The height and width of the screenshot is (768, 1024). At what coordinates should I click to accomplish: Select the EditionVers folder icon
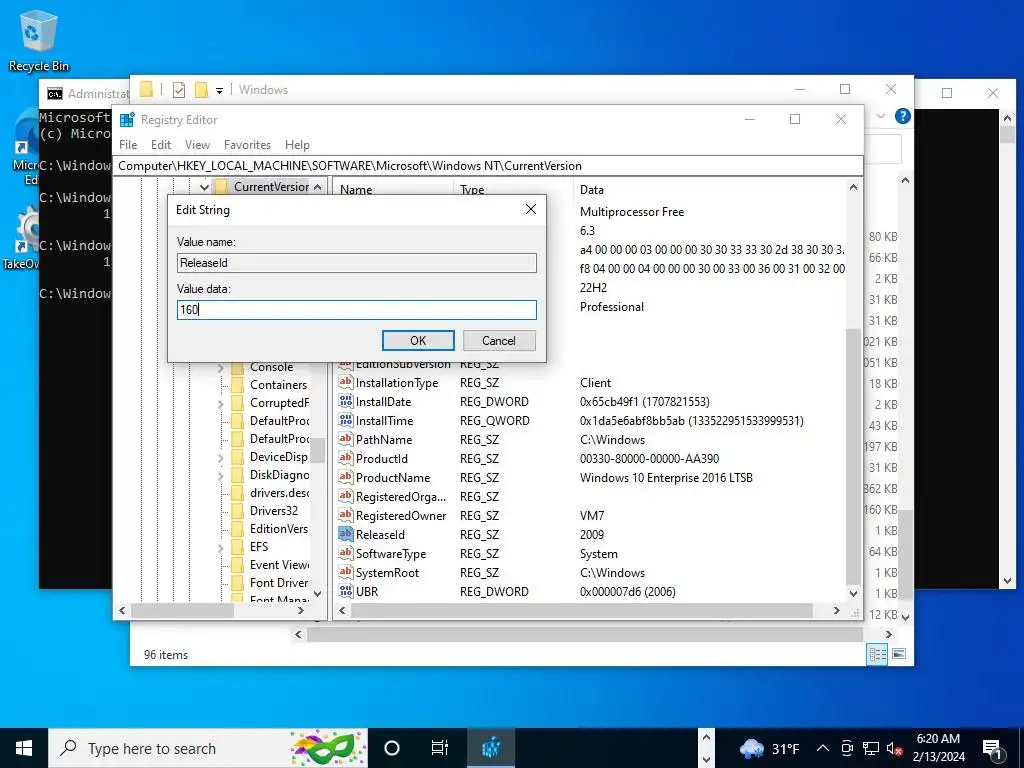pos(238,528)
